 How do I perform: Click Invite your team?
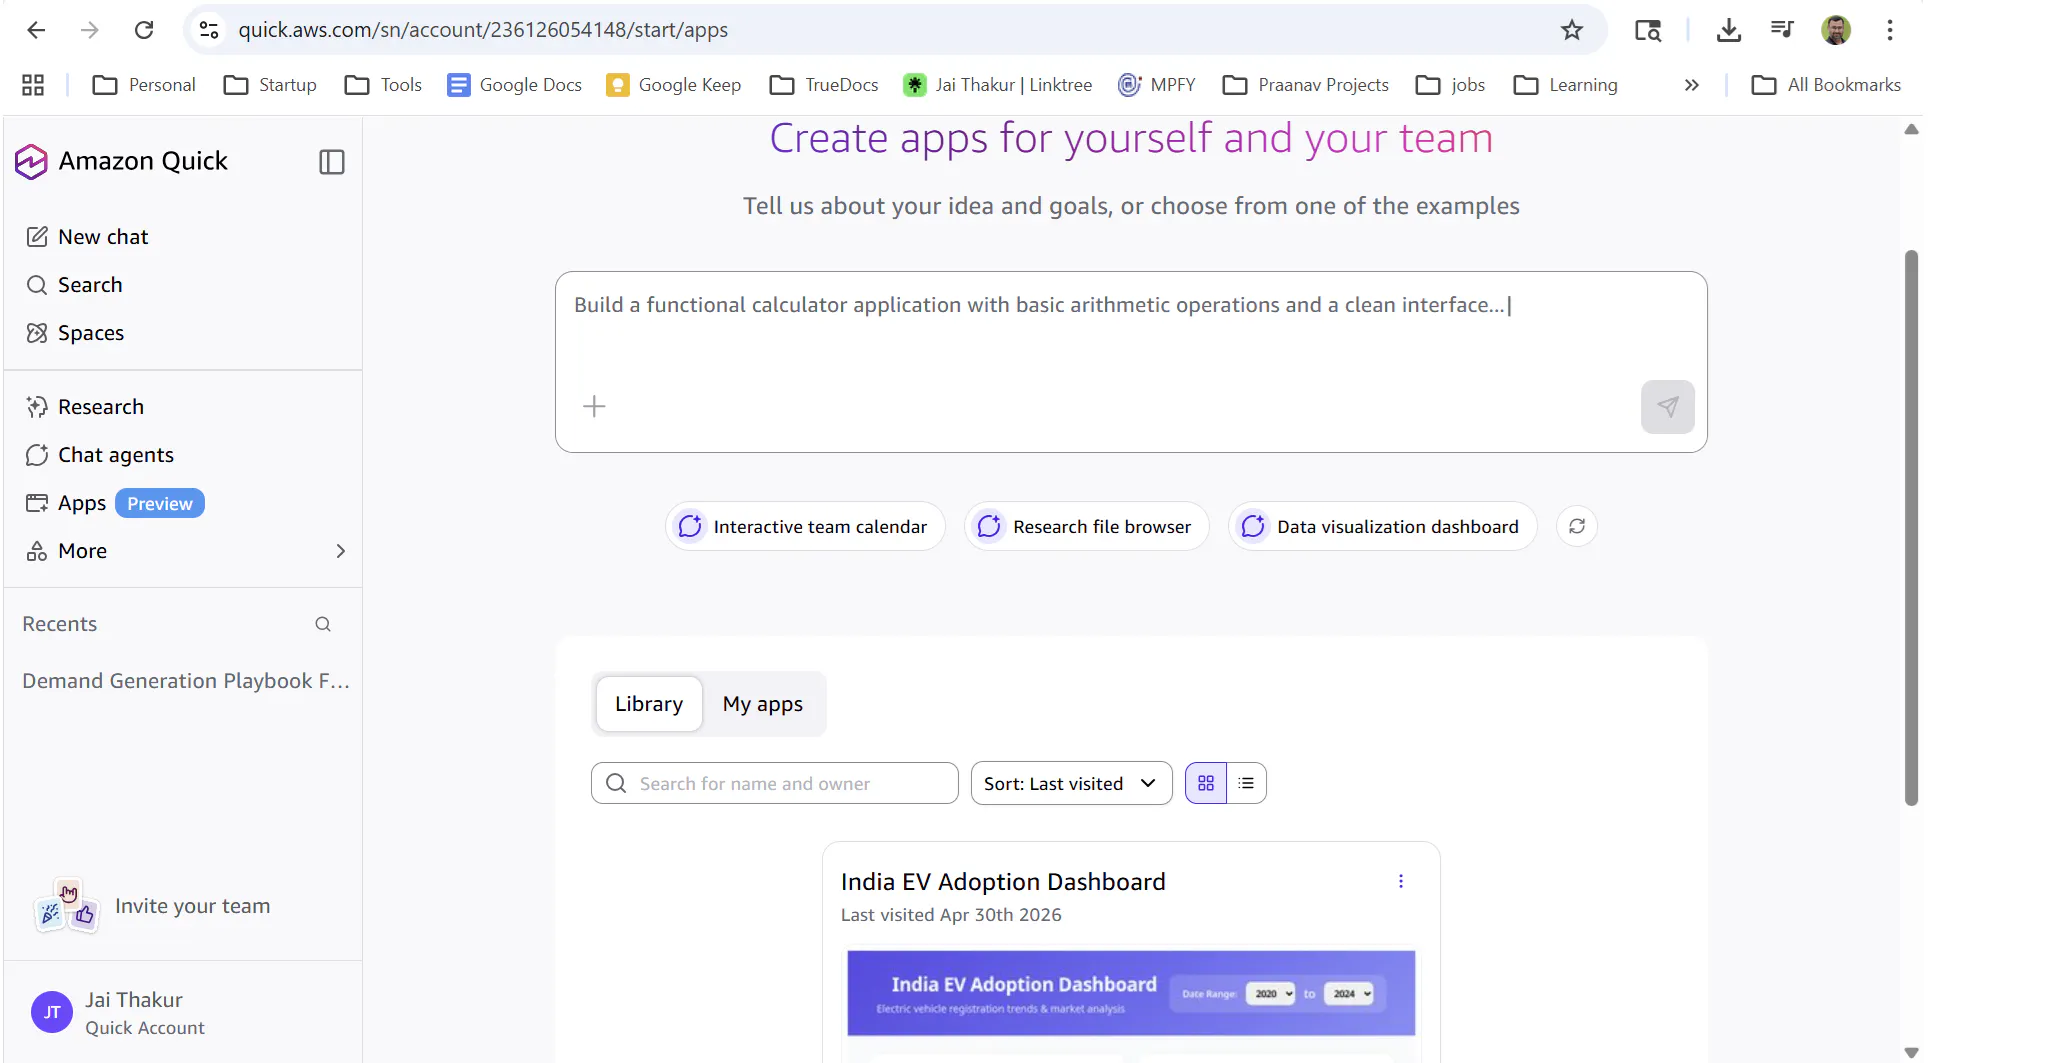click(192, 906)
